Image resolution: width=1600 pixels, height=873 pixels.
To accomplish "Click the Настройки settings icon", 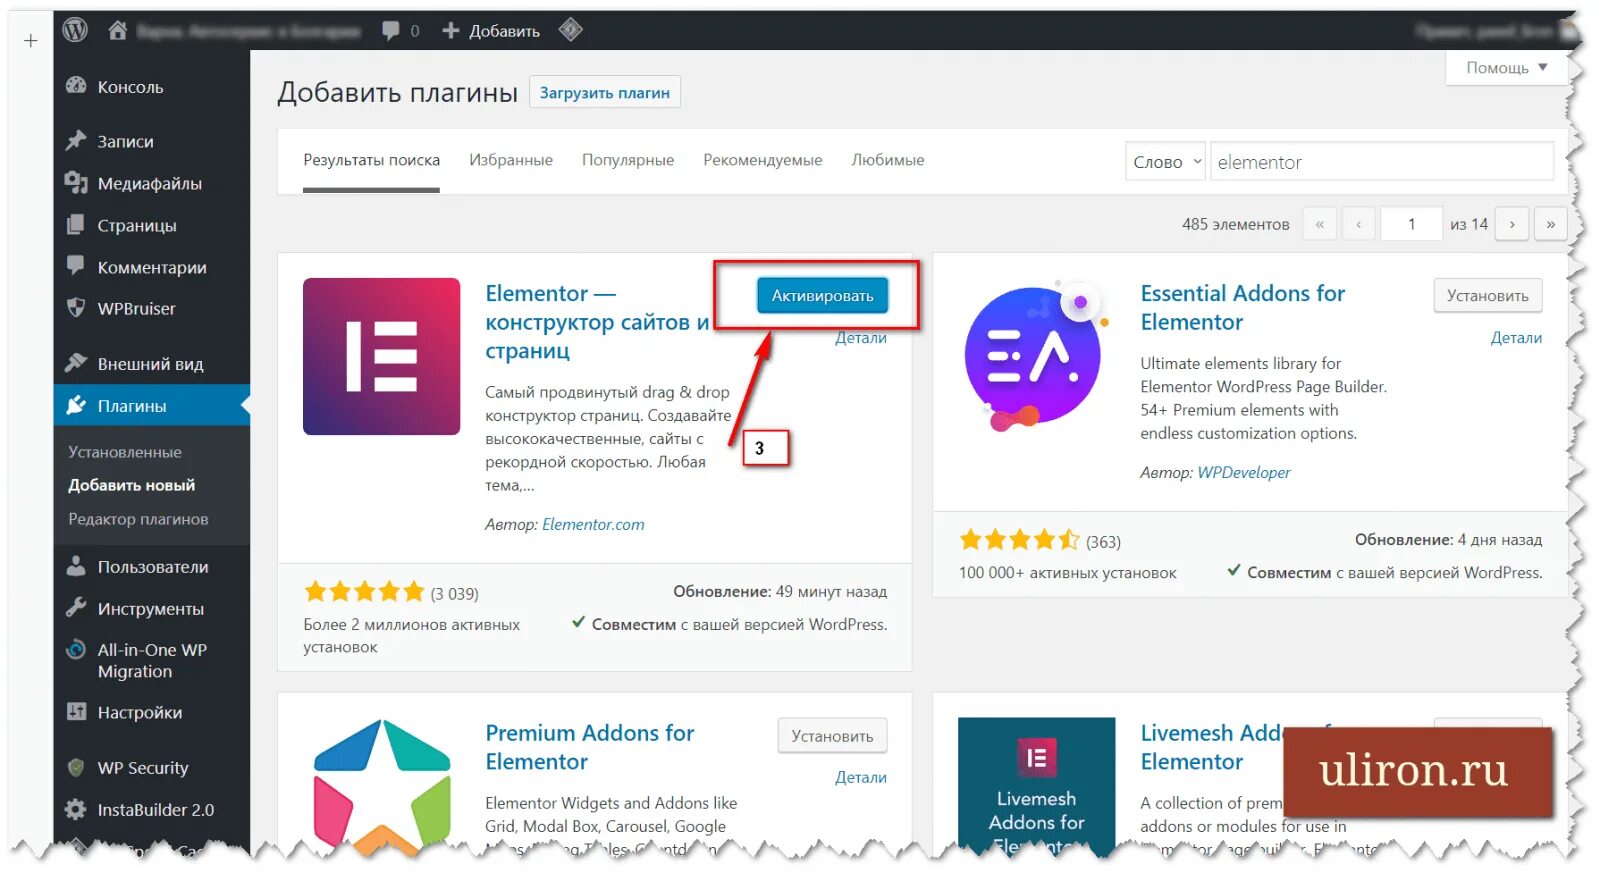I will click(76, 712).
